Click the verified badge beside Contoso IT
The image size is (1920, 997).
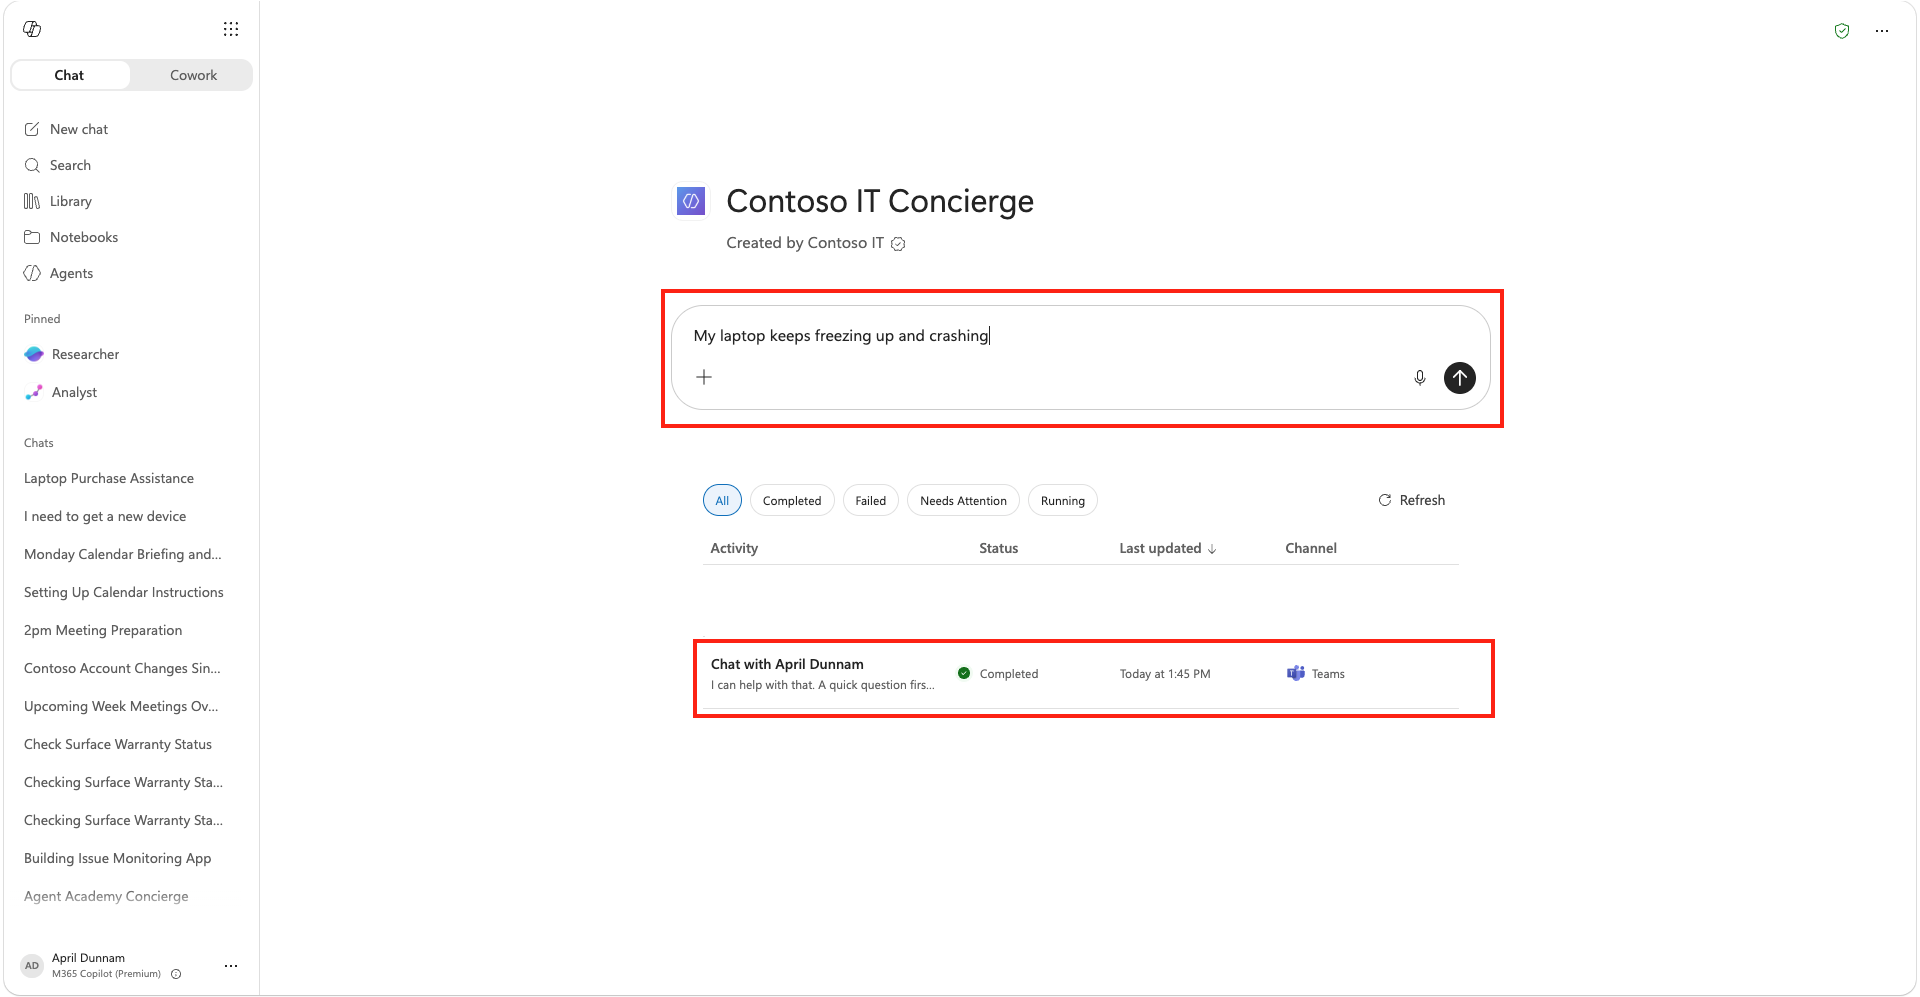[x=898, y=244]
